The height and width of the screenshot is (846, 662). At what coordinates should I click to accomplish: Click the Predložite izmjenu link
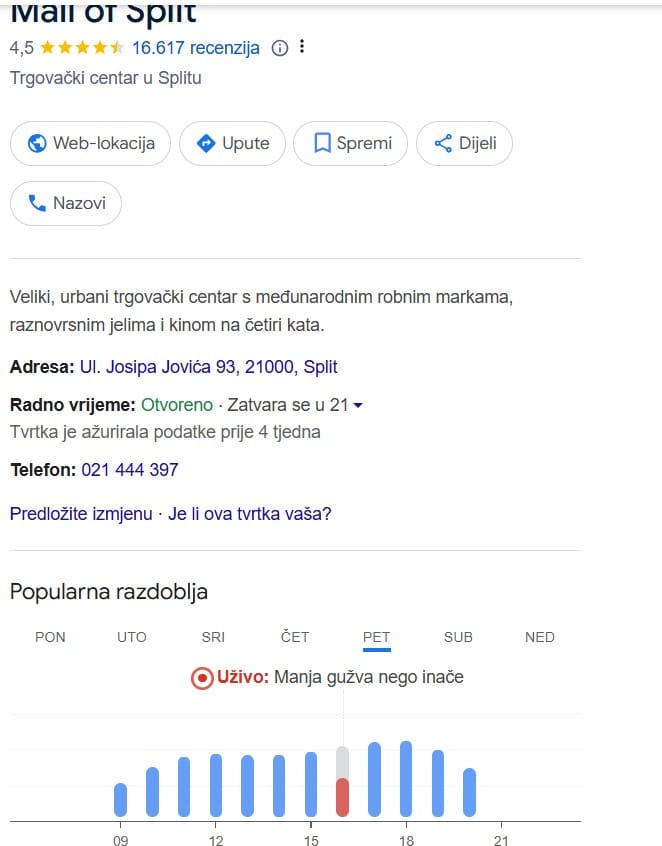point(81,514)
